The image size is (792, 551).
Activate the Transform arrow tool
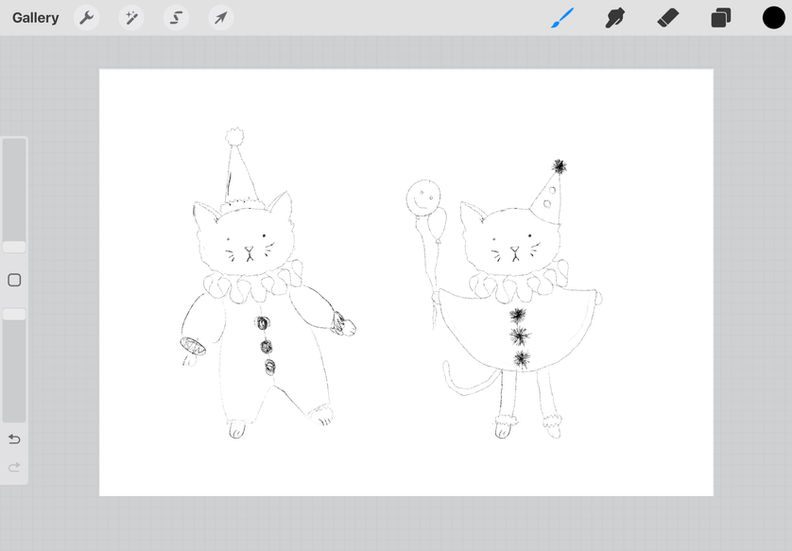[x=221, y=18]
